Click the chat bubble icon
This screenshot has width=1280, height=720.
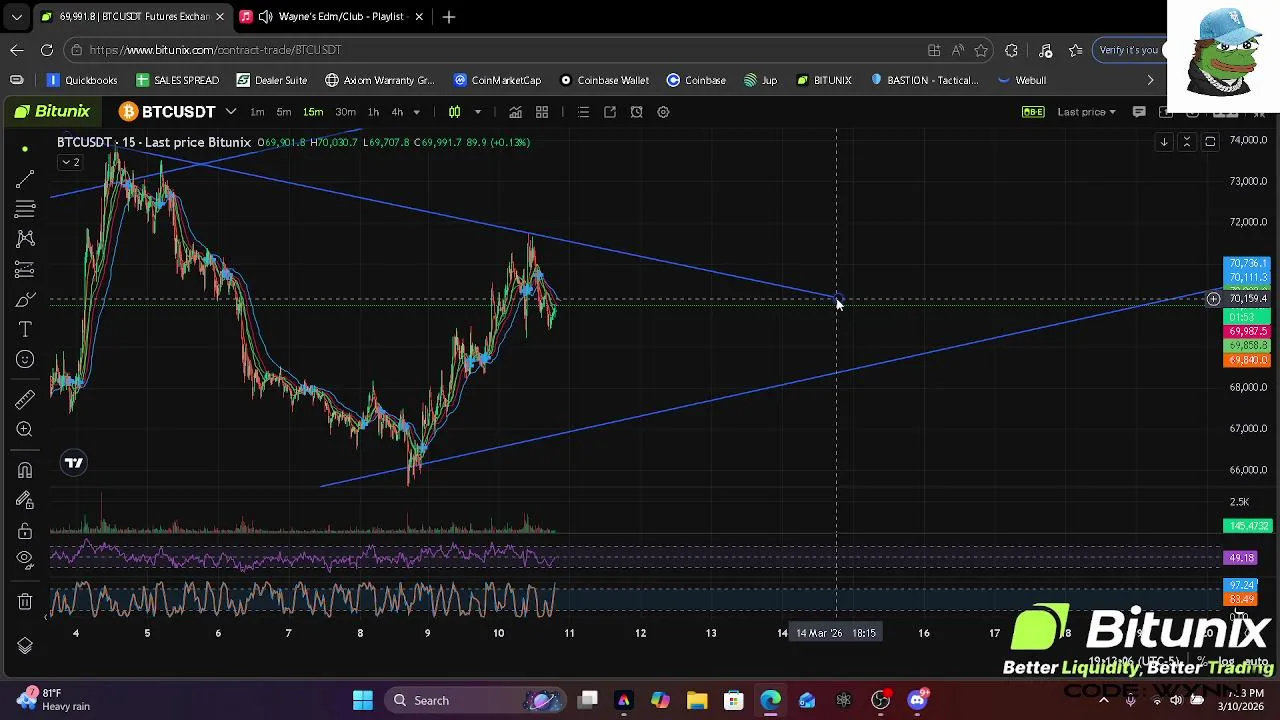1139,112
